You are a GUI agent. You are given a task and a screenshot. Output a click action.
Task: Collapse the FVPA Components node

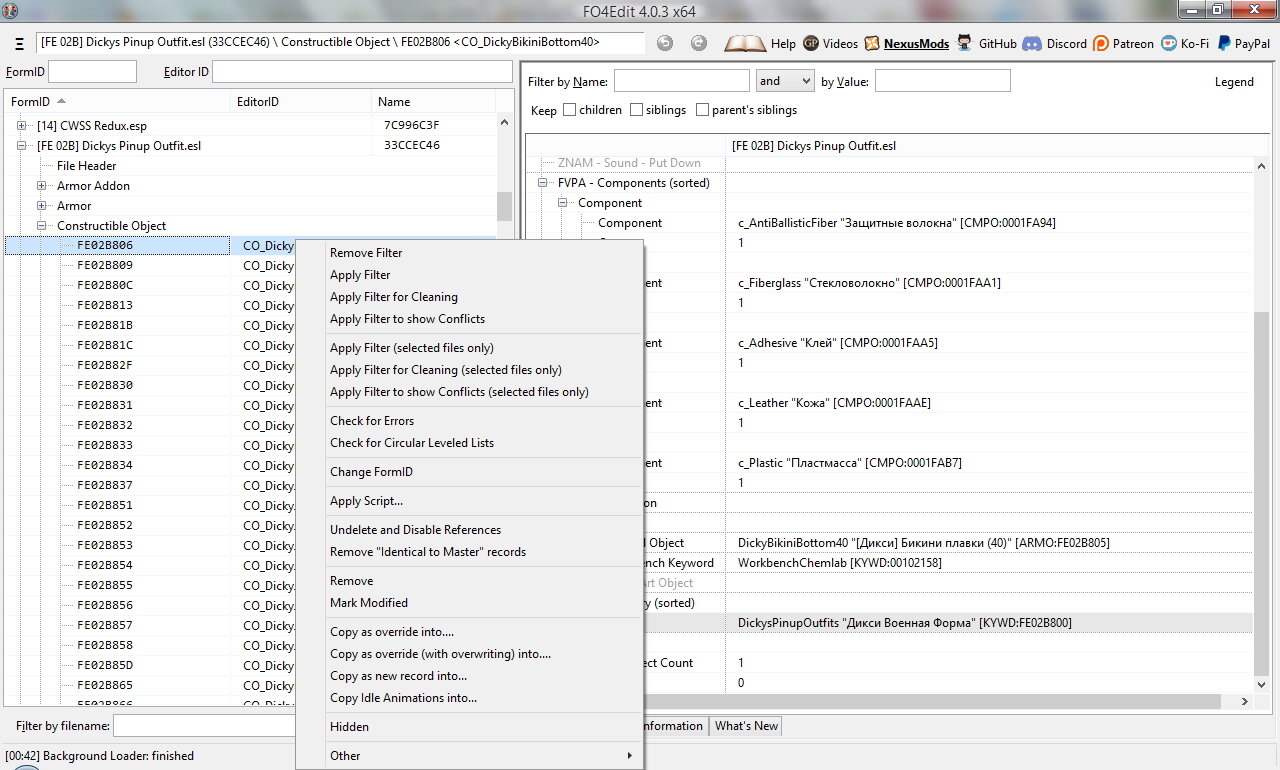tap(544, 183)
